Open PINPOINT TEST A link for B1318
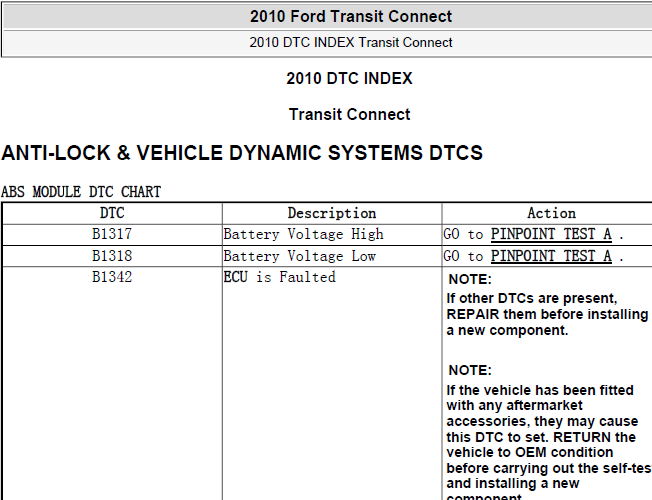The height and width of the screenshot is (500, 652). coord(551,256)
